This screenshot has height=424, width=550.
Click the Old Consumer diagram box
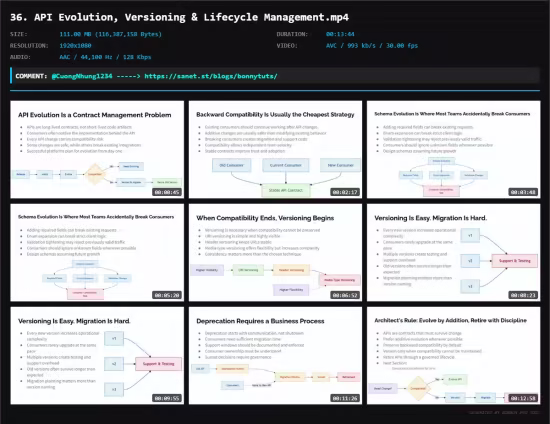coord(232,165)
